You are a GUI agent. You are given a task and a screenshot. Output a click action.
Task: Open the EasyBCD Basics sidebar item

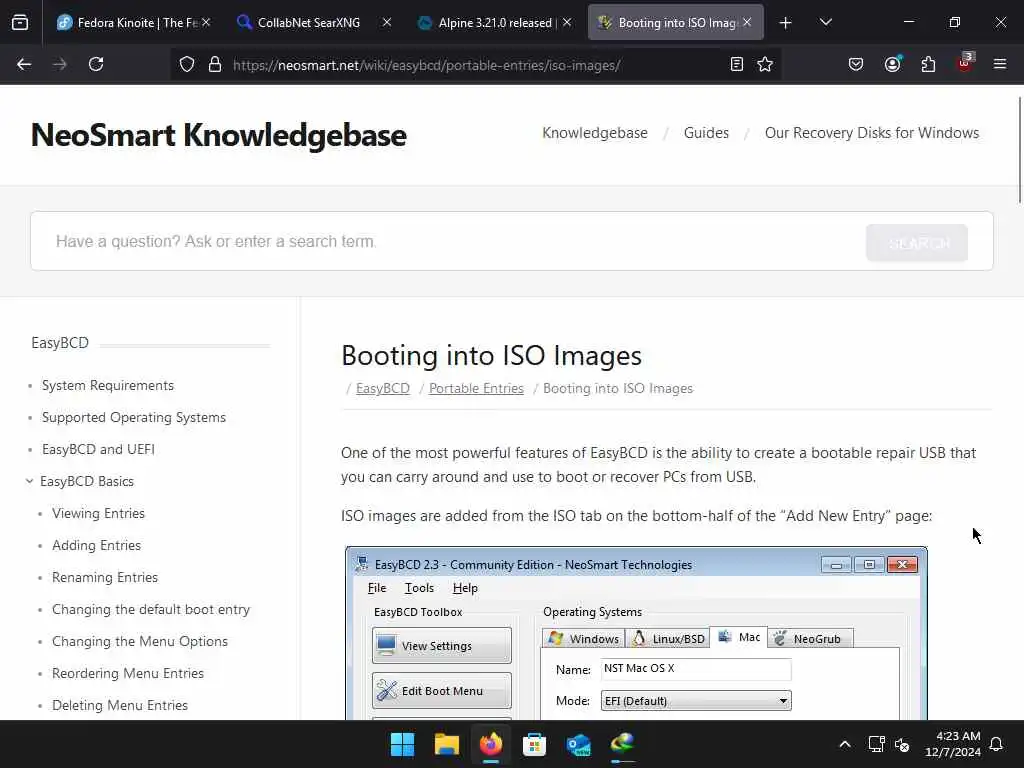click(87, 481)
